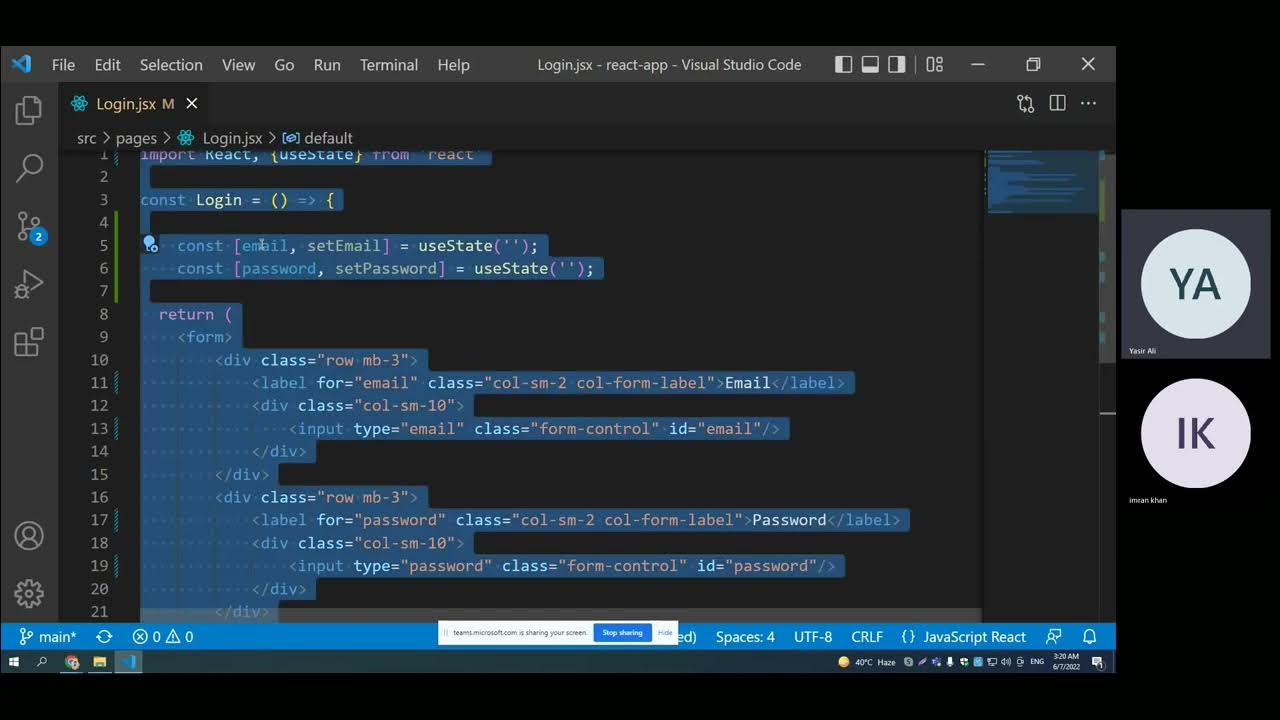Viewport: 1280px width, 720px height.
Task: Click line number 10 in the gutter
Action: click(x=99, y=360)
